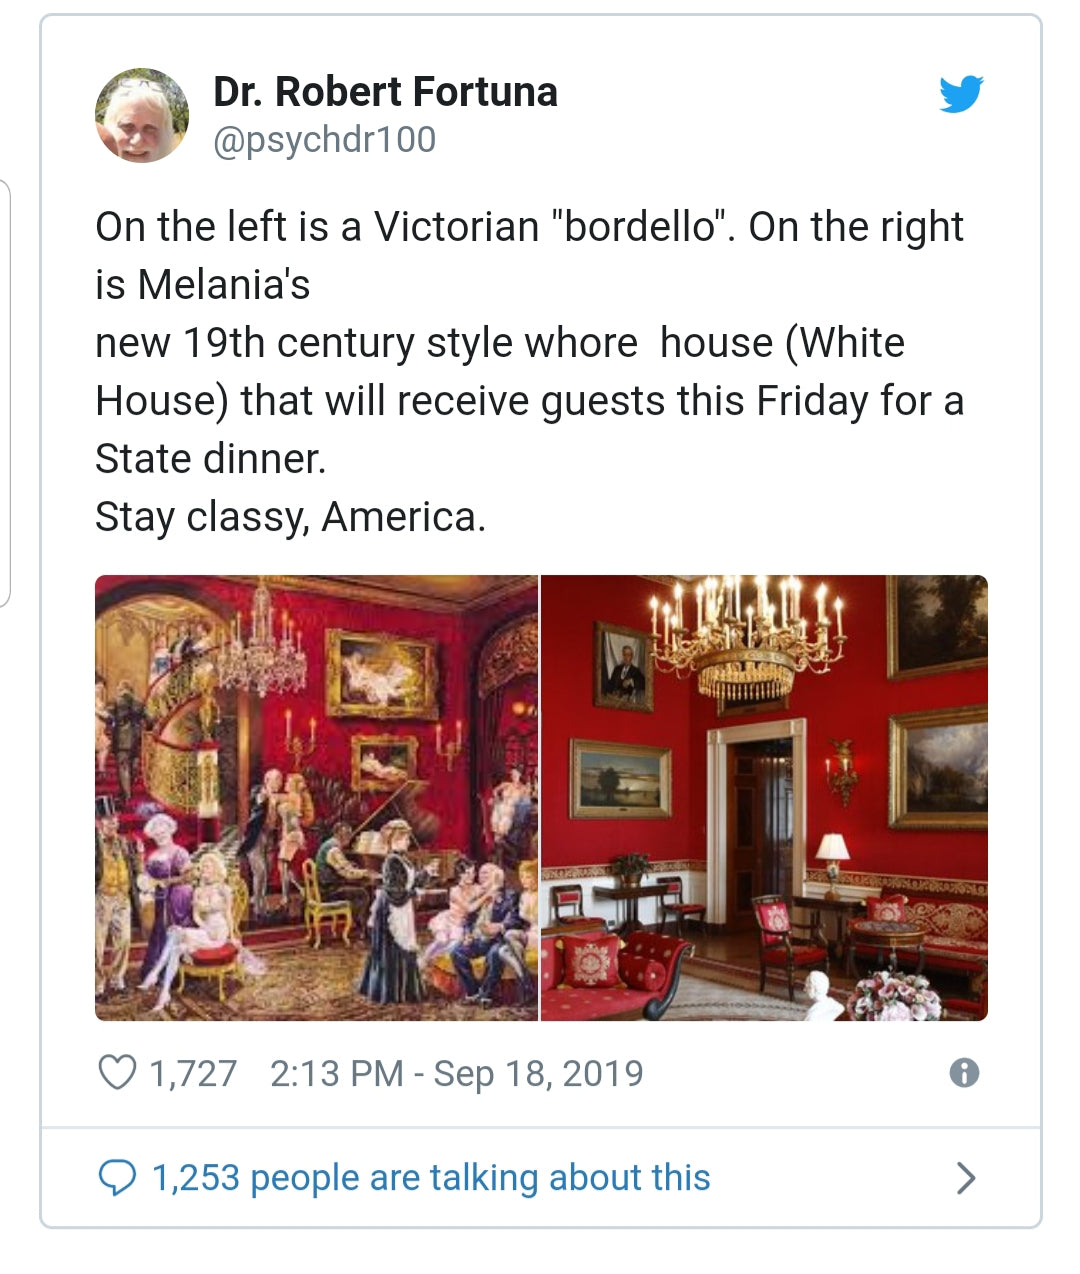Expand the conversation with the right chevron
Screen dimensions: 1080x1274
coord(965,1178)
